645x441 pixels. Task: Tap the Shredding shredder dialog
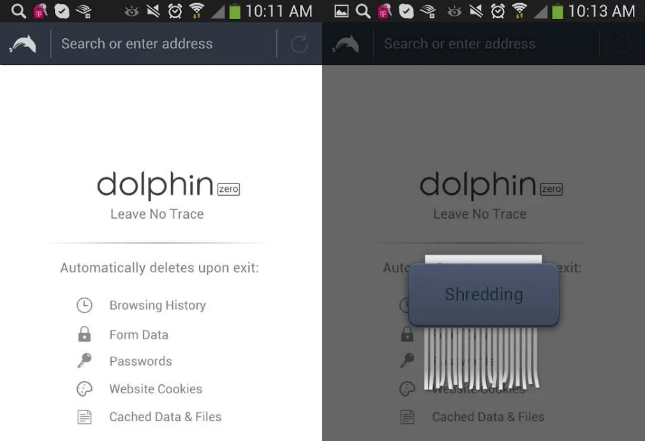coord(484,294)
